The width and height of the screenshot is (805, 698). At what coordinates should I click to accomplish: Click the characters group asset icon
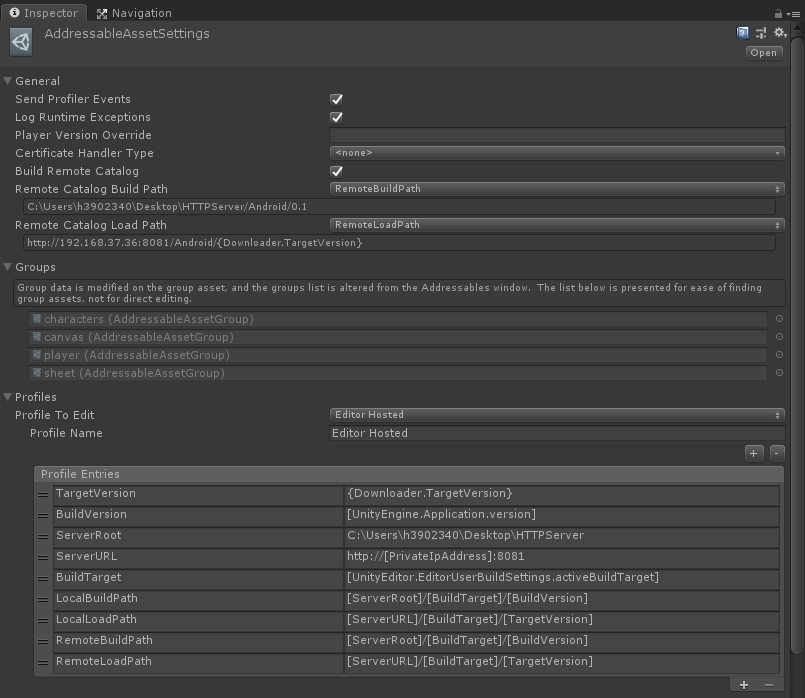[x=36, y=319]
